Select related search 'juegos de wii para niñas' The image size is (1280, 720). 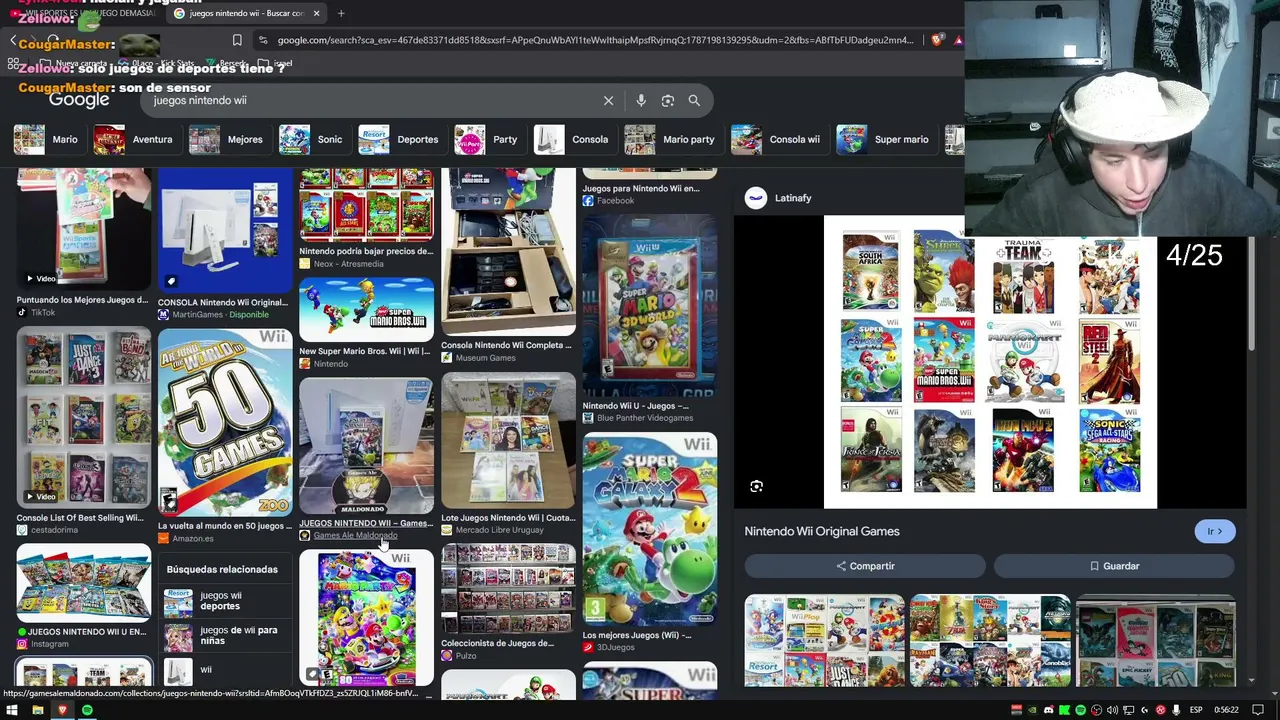coord(225,636)
